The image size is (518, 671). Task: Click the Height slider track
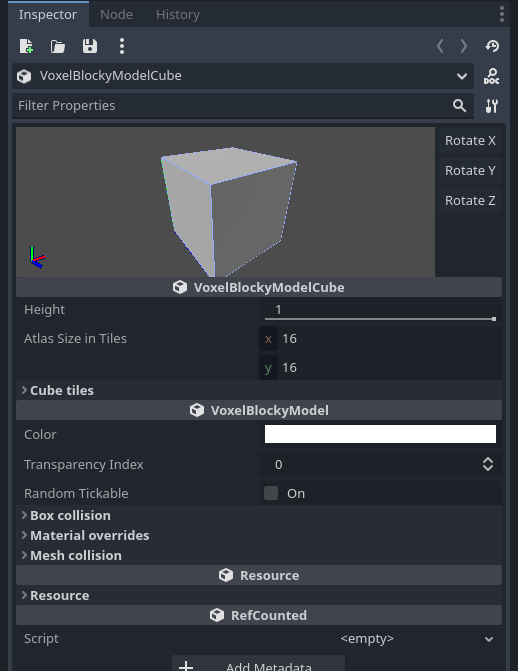(380, 319)
